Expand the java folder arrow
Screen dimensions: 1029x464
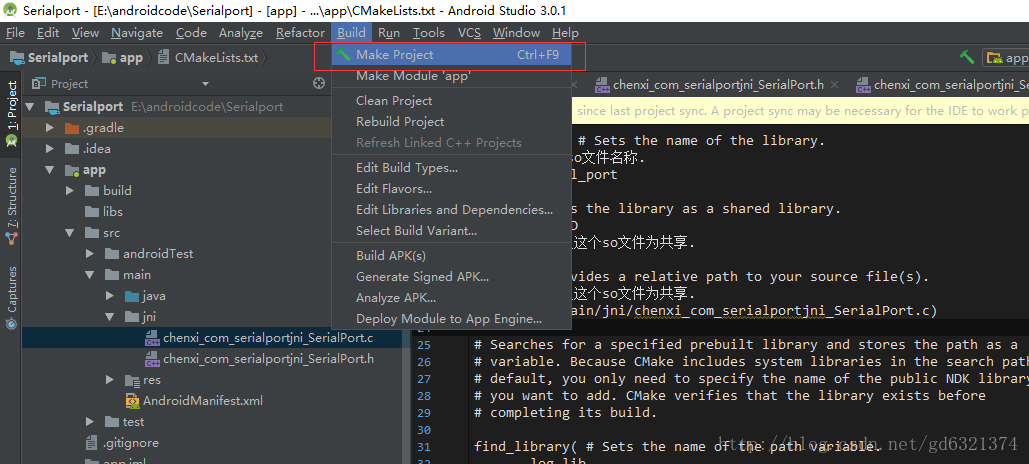(x=110, y=295)
